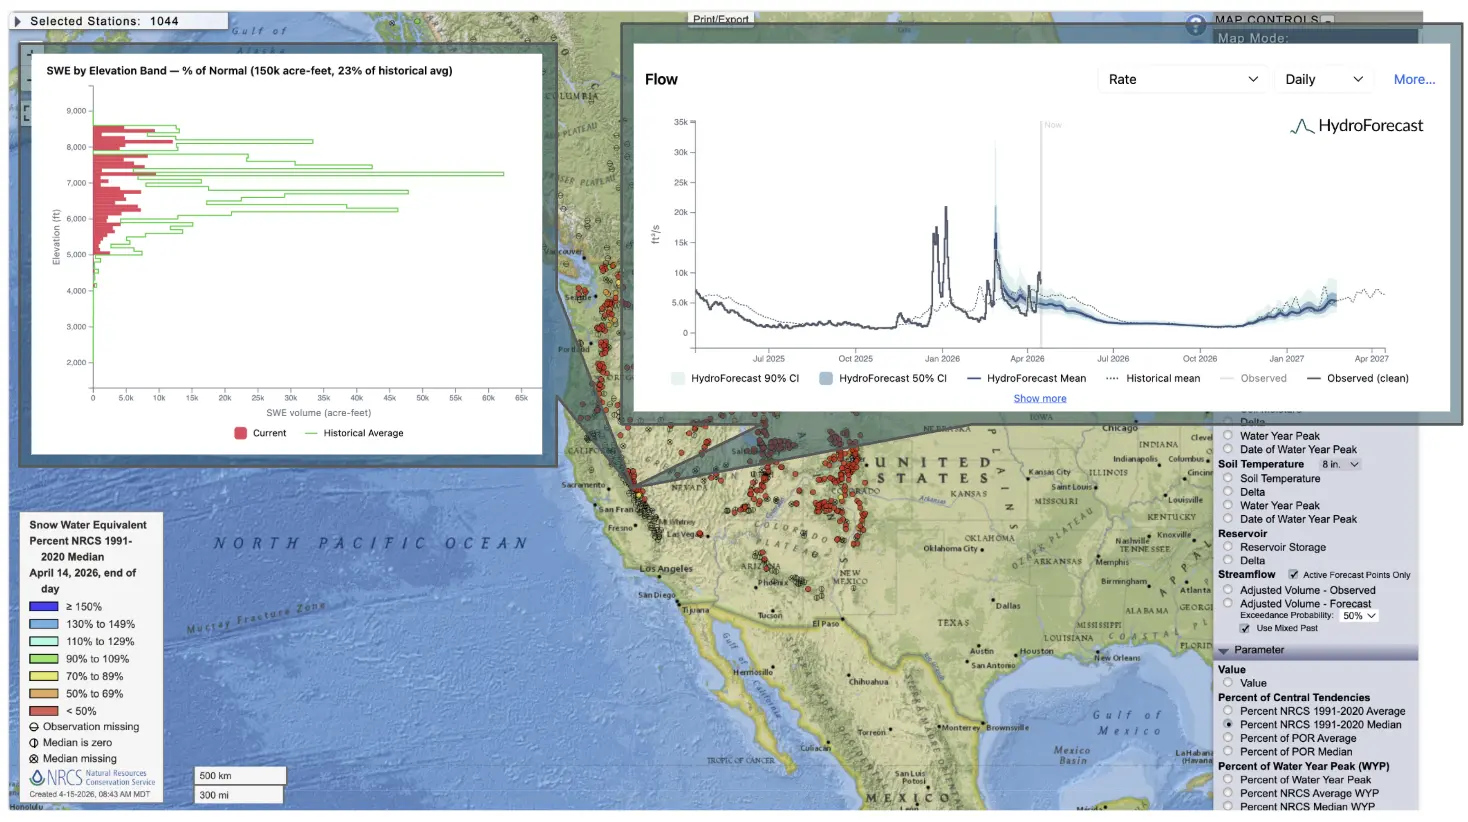Click the < 50% red color swatch
1468x822 pixels.
tap(44, 711)
